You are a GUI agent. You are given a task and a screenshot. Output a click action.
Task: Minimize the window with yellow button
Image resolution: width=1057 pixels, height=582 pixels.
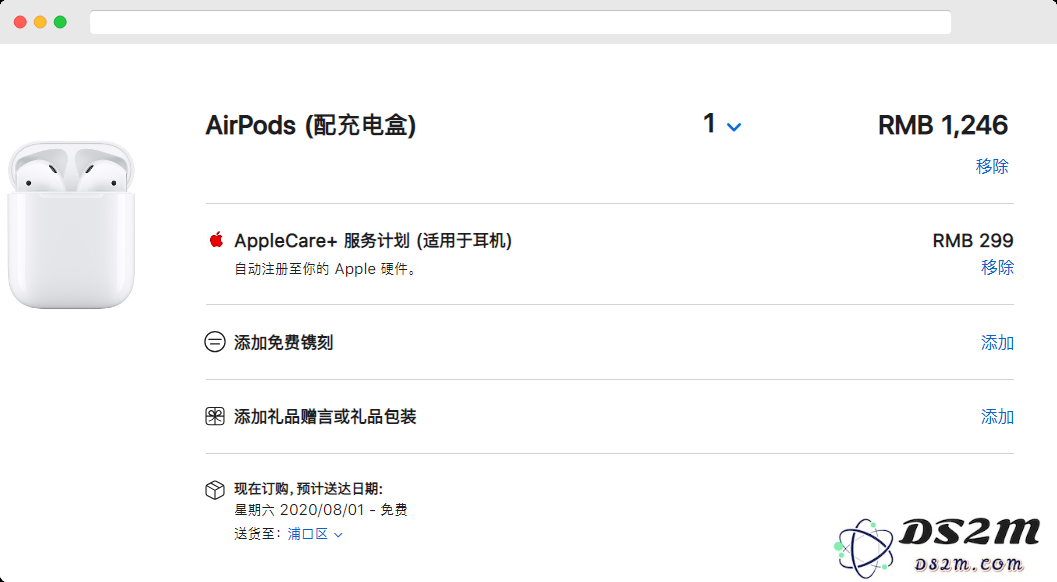[40, 22]
